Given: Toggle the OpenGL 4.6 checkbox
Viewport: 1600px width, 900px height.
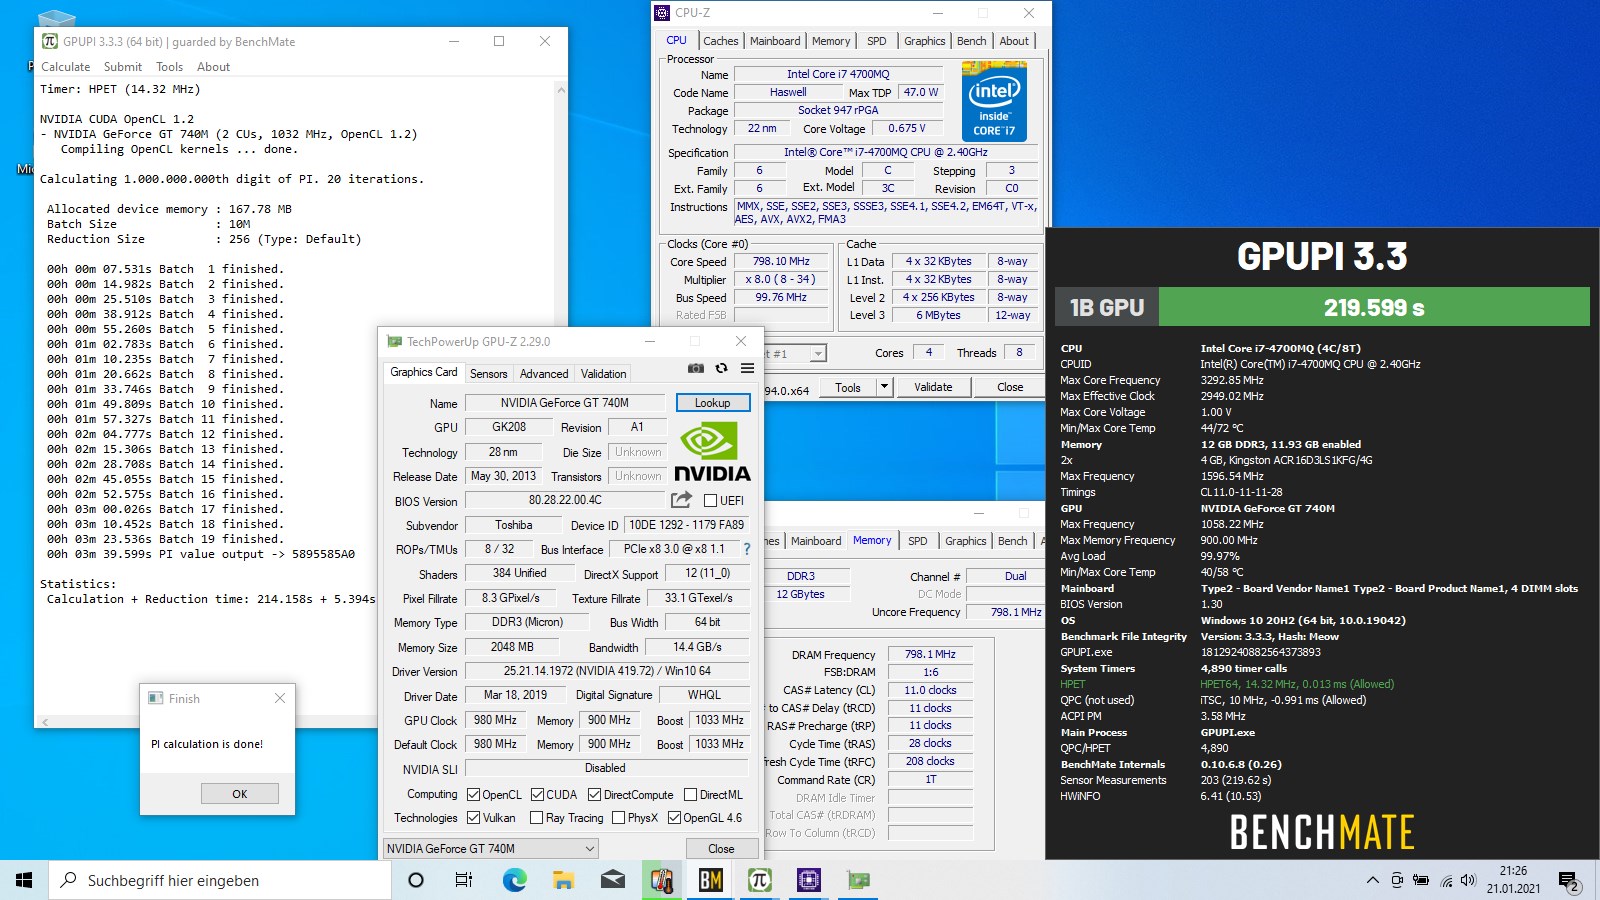Looking at the screenshot, I should 674,817.
